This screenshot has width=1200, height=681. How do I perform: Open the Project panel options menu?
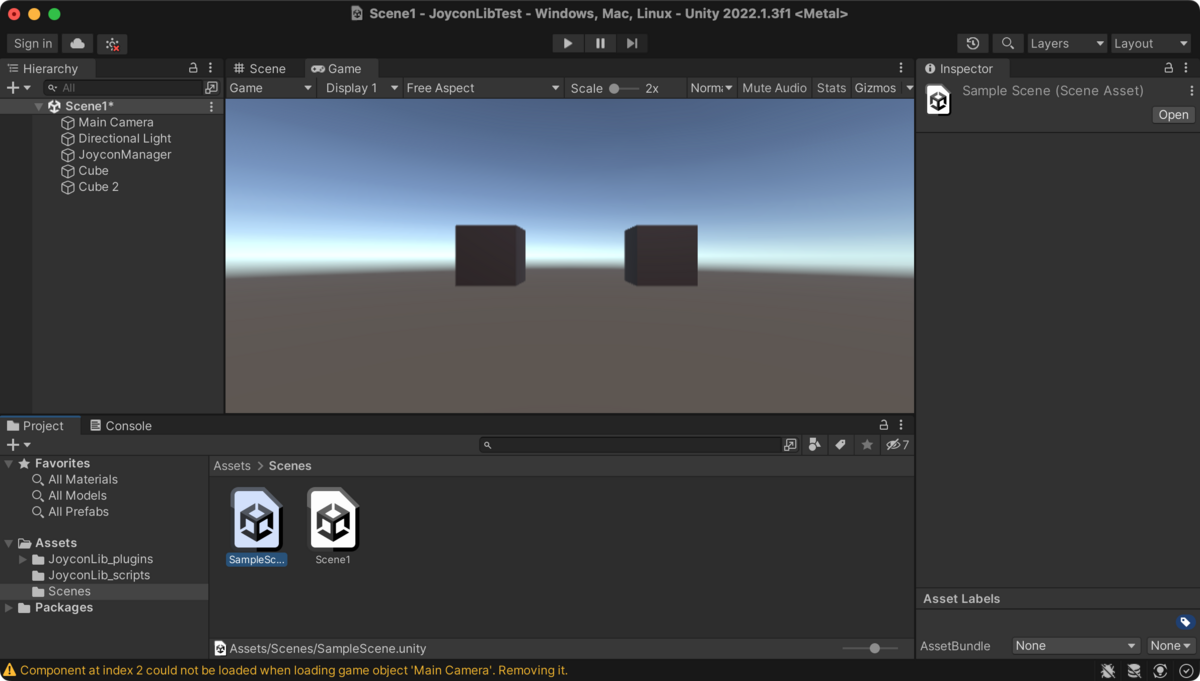901,425
